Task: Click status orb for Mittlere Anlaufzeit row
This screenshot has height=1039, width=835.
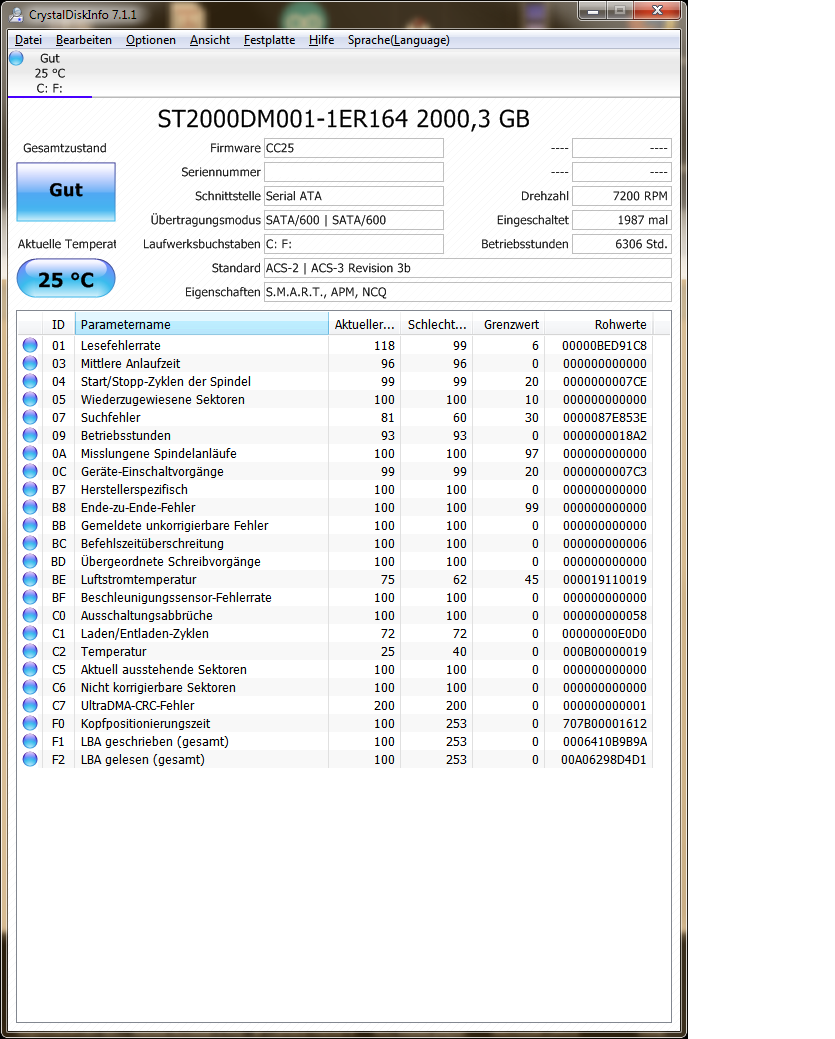Action: click(30, 363)
